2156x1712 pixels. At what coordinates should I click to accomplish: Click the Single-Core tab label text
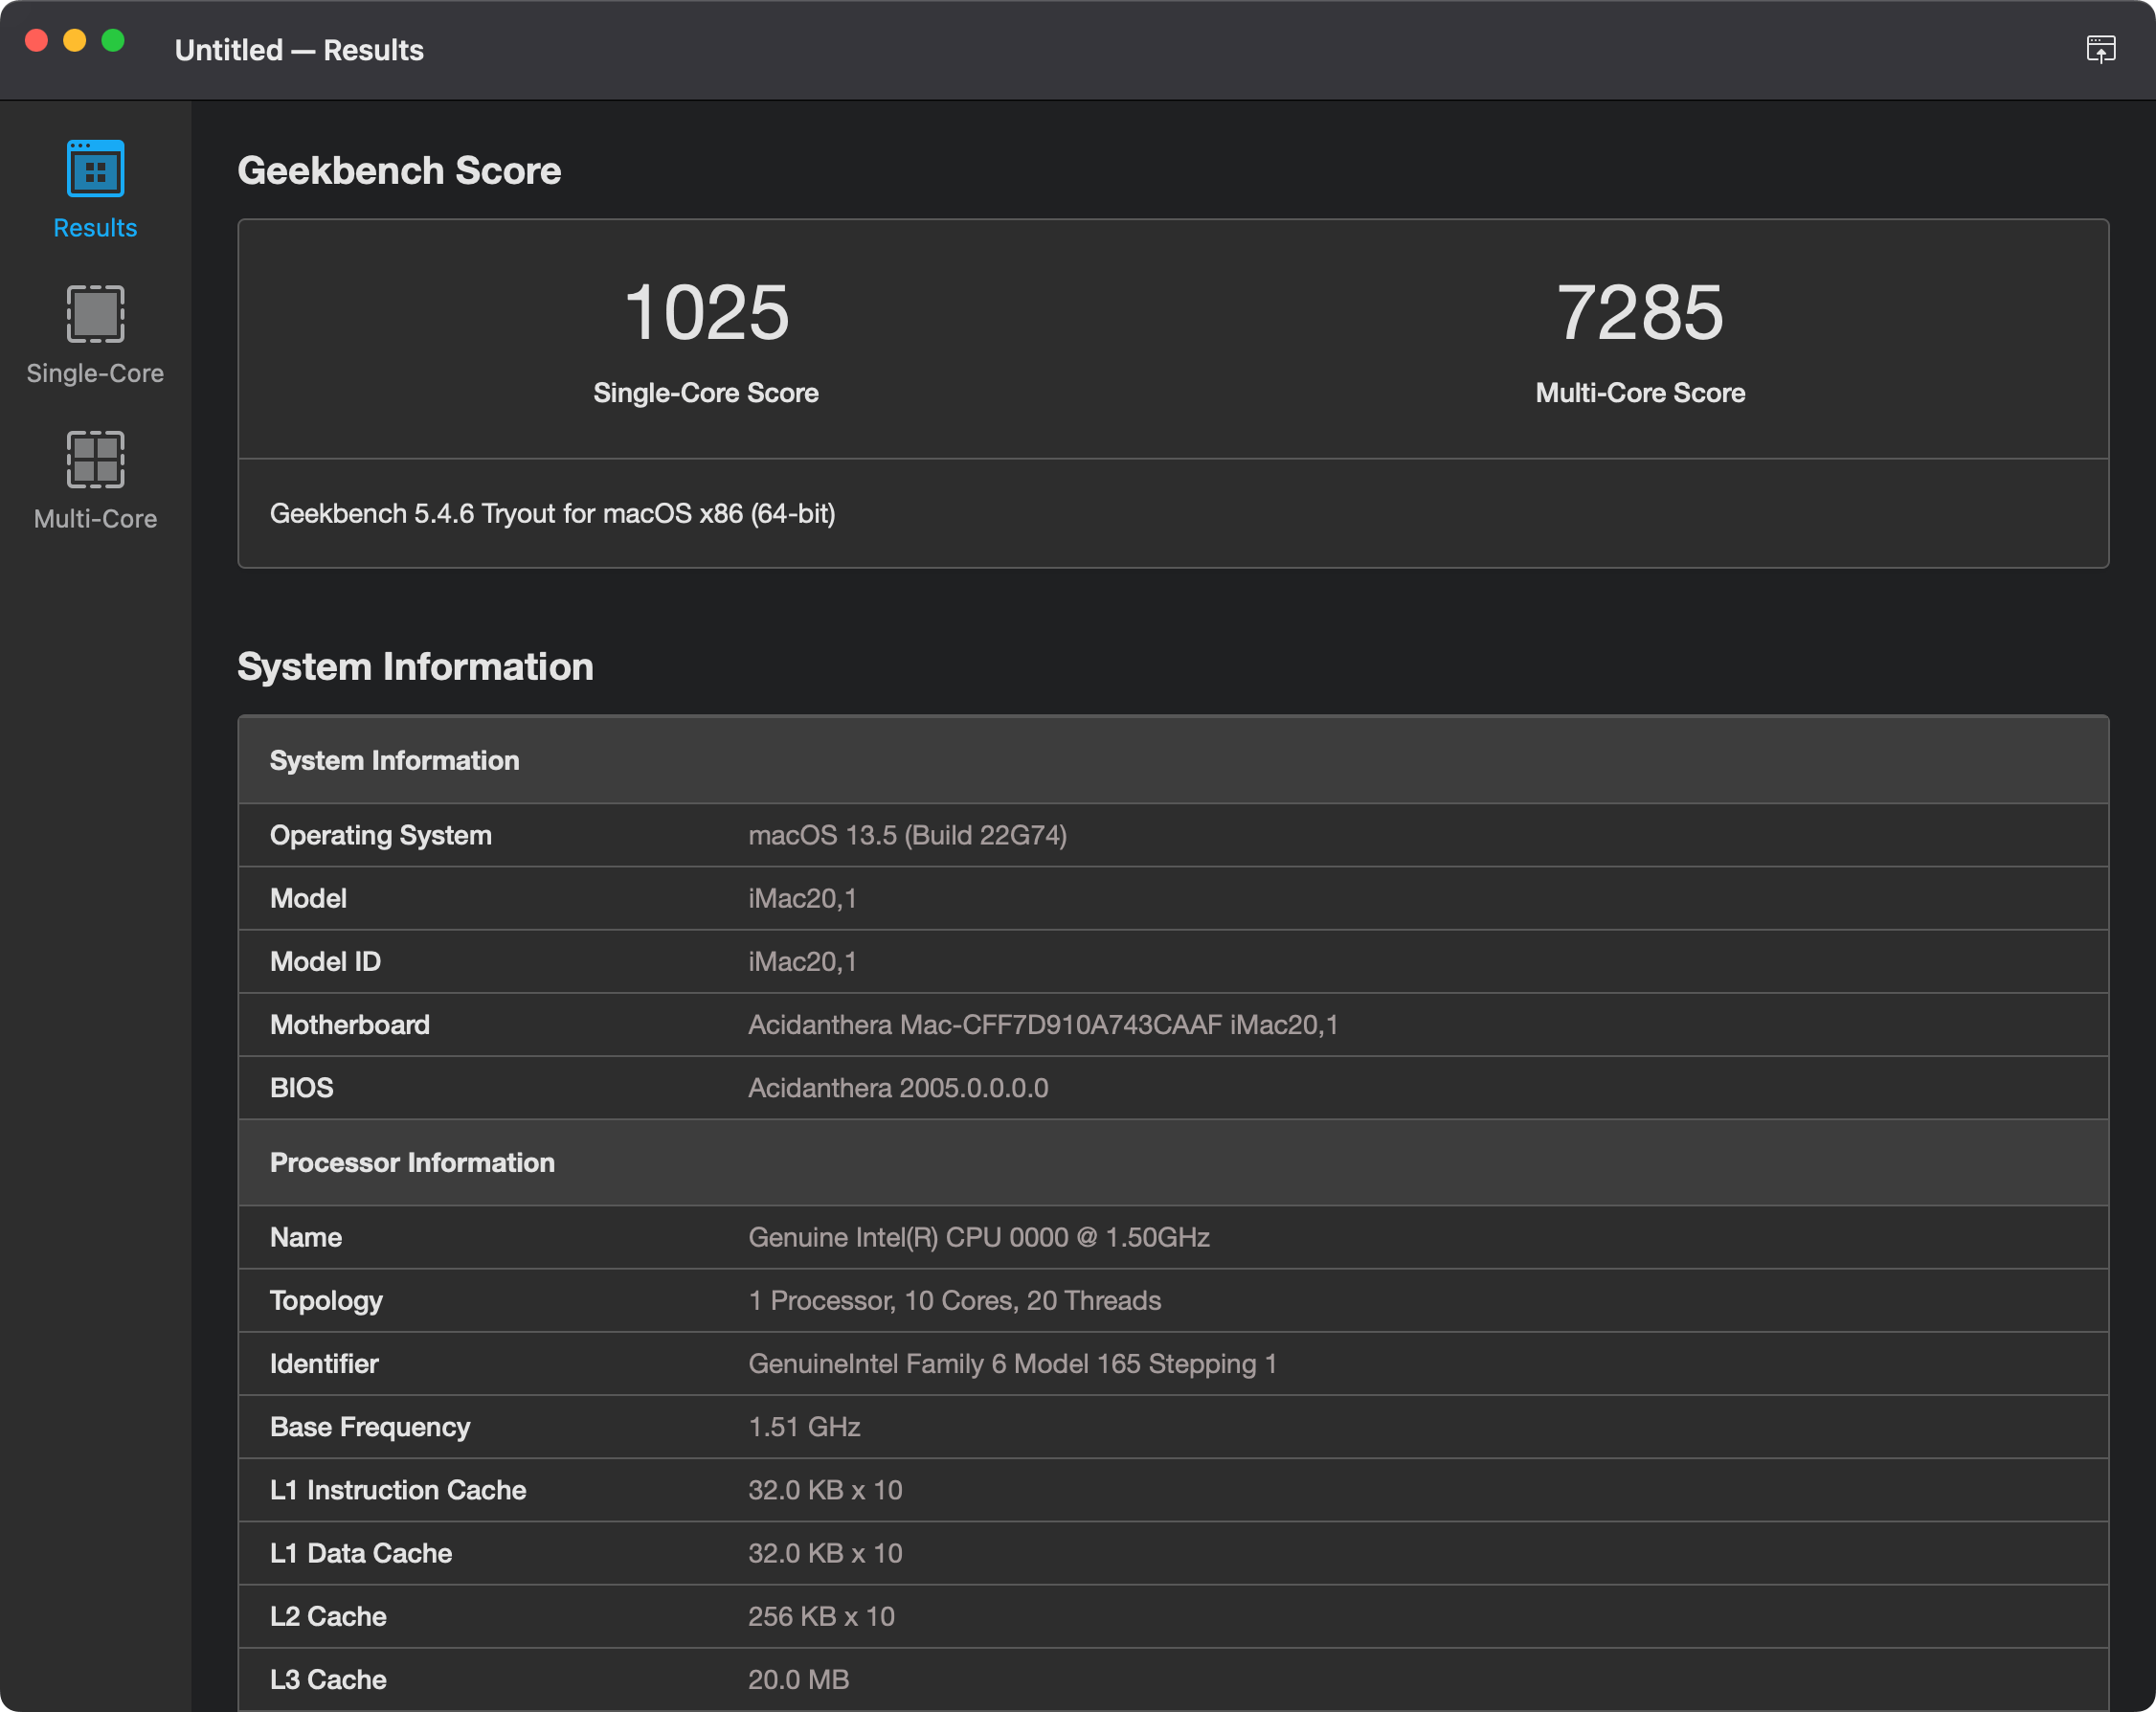pyautogui.click(x=95, y=373)
